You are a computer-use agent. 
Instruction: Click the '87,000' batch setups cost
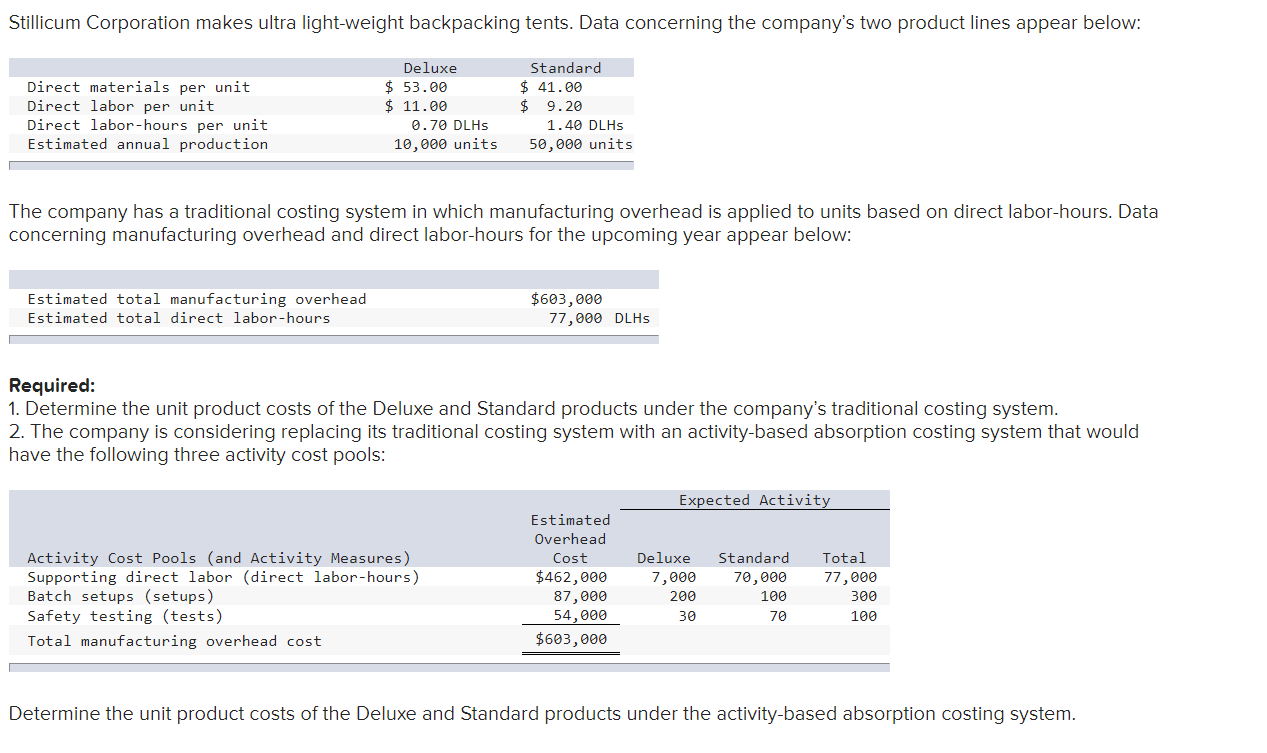(580, 596)
